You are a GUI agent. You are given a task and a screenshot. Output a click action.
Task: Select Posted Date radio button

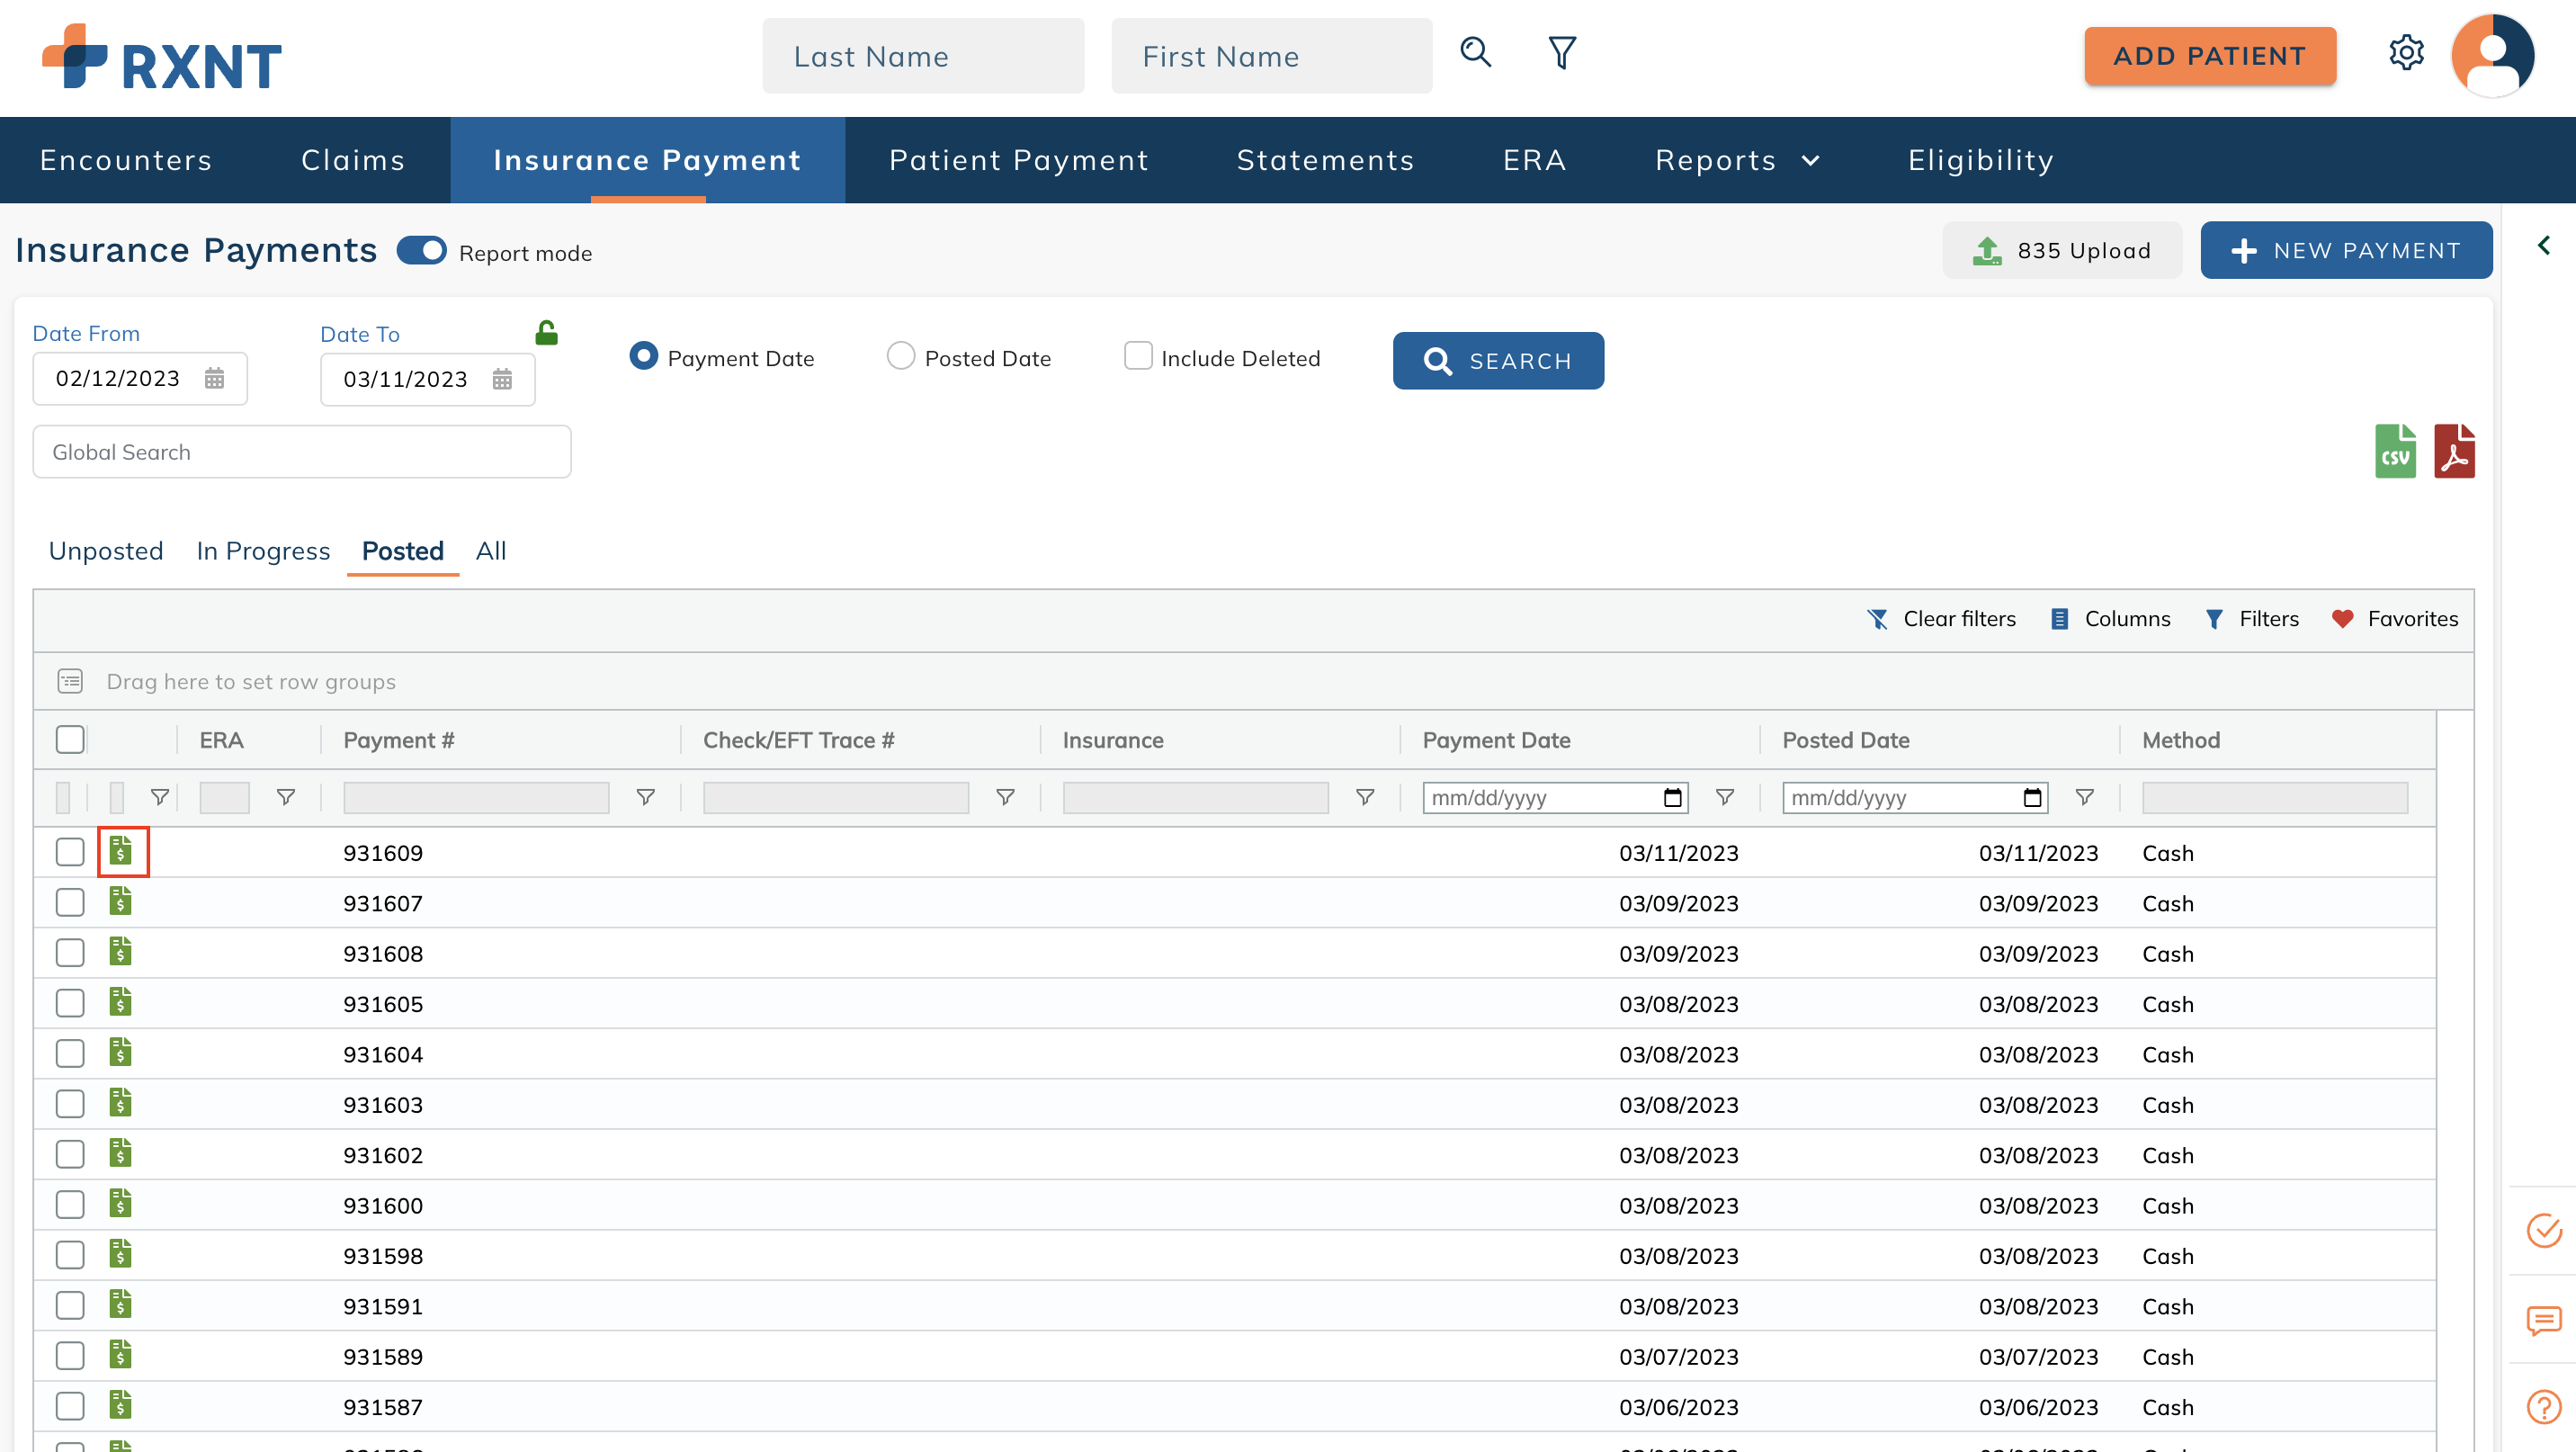click(900, 356)
